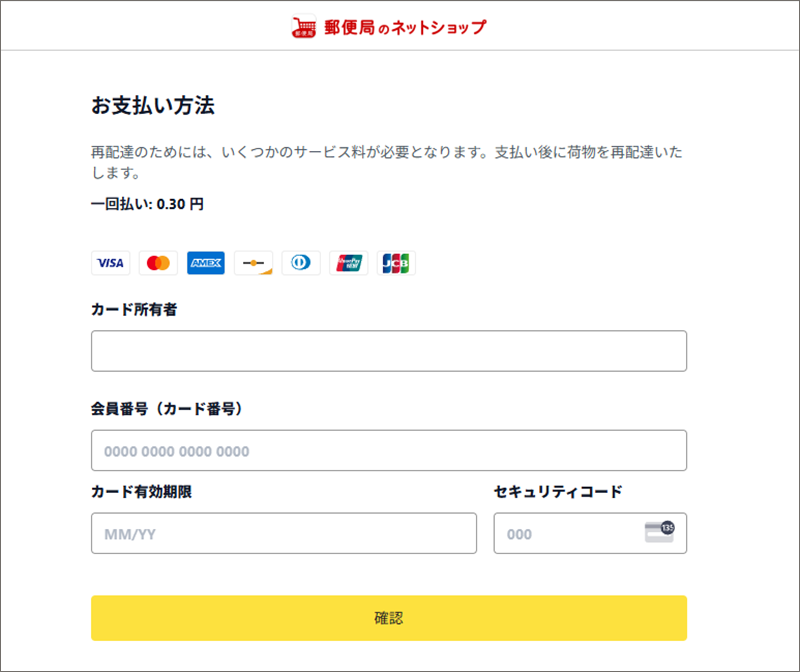Click the Discover card icon
The width and height of the screenshot is (800, 672).
pyautogui.click(x=253, y=263)
